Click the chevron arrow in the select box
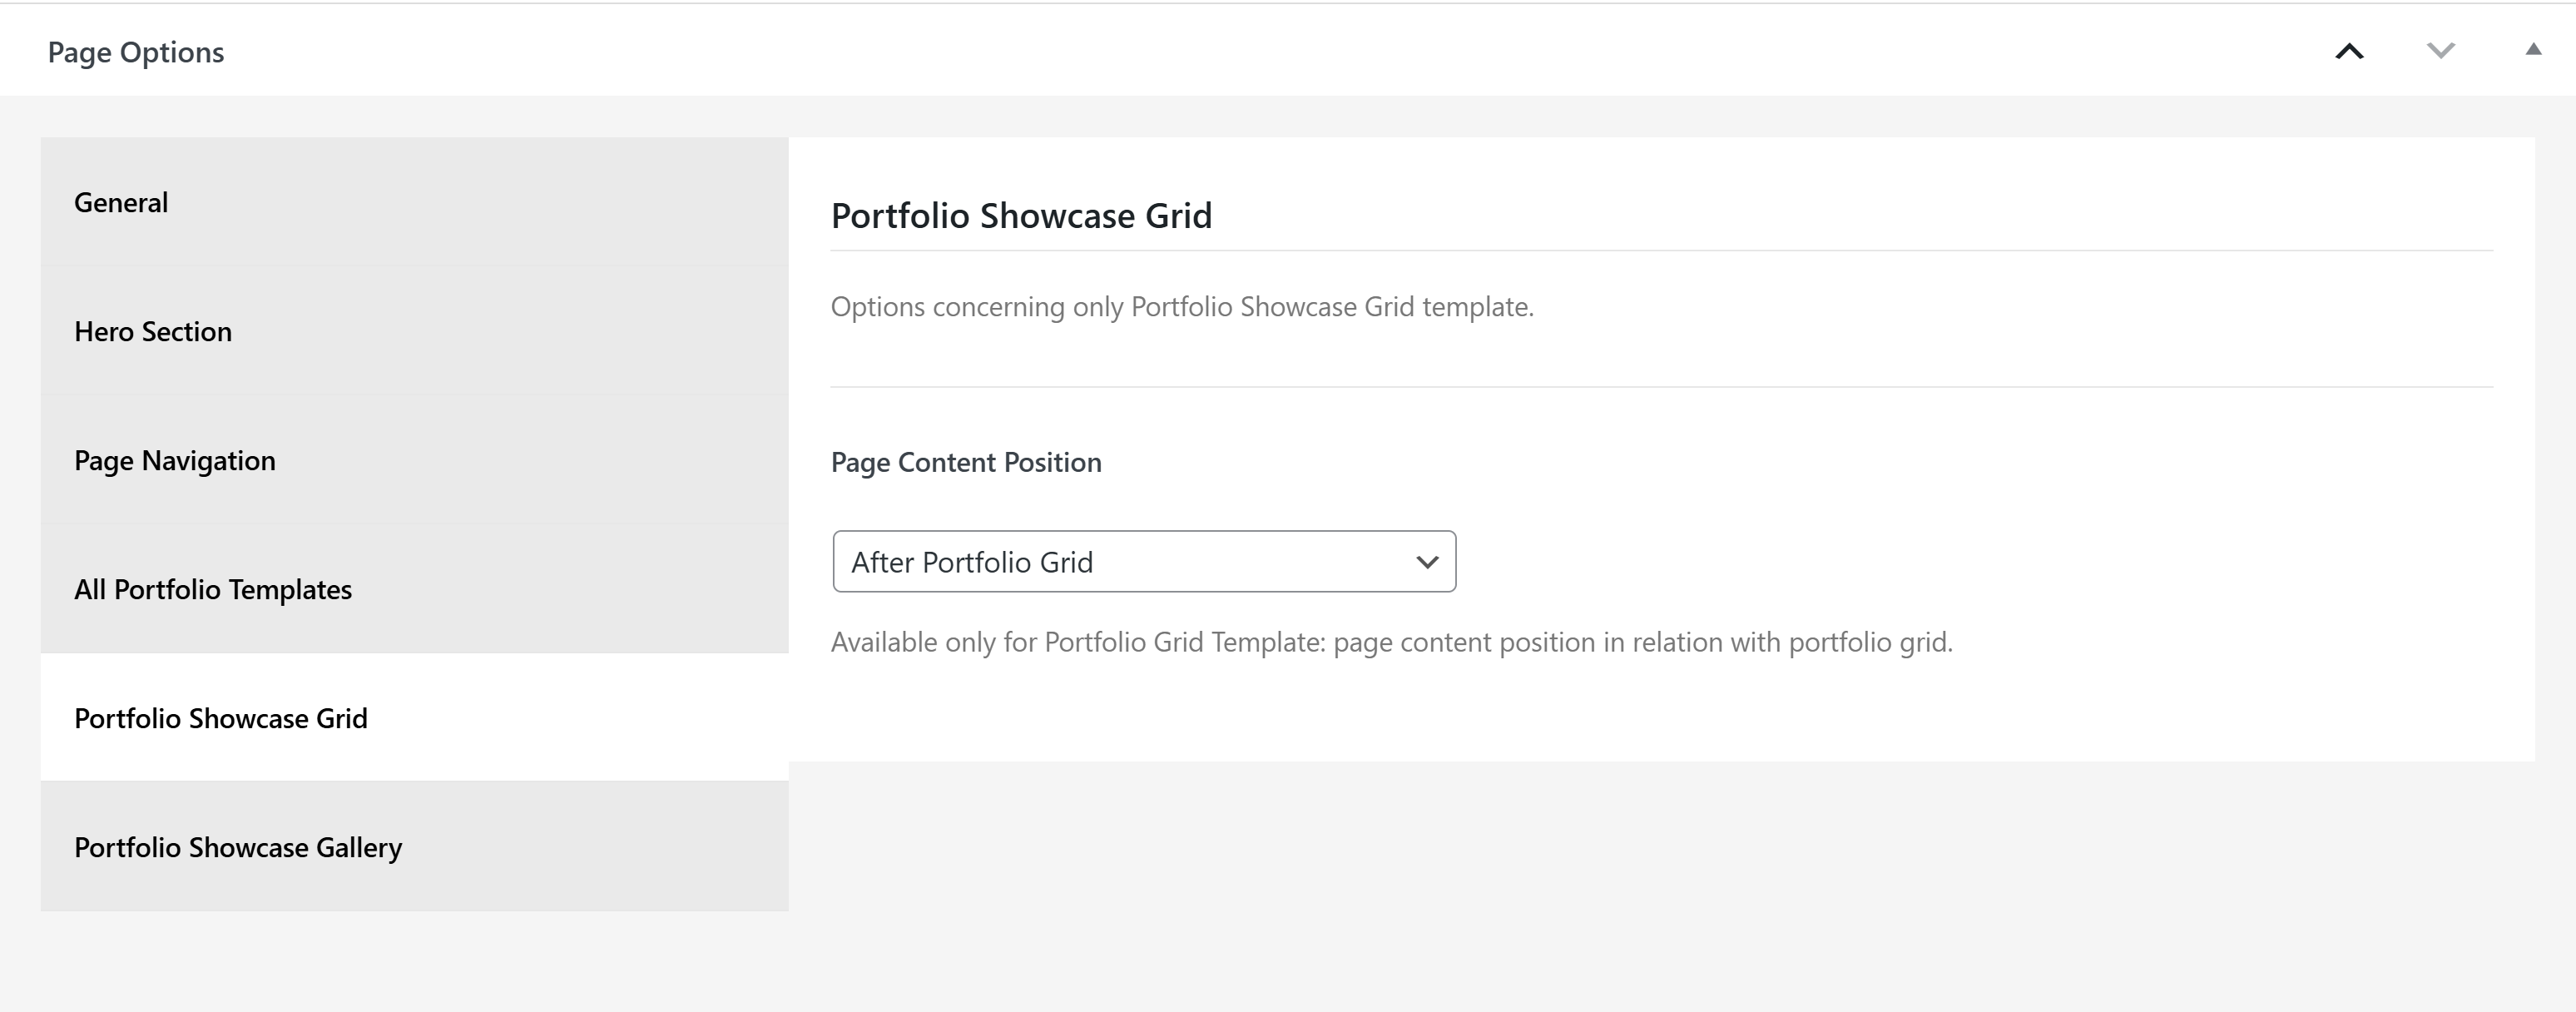This screenshot has width=2576, height=1012. pos(1427,562)
